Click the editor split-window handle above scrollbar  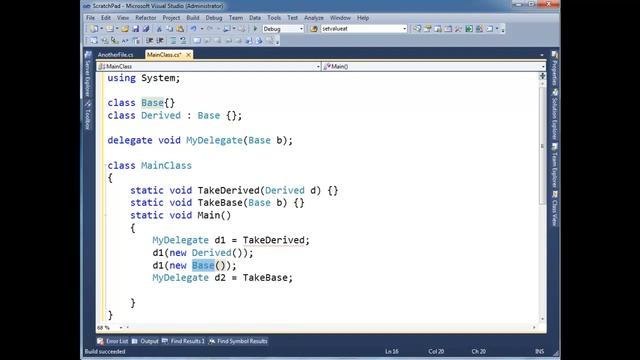pos(542,76)
